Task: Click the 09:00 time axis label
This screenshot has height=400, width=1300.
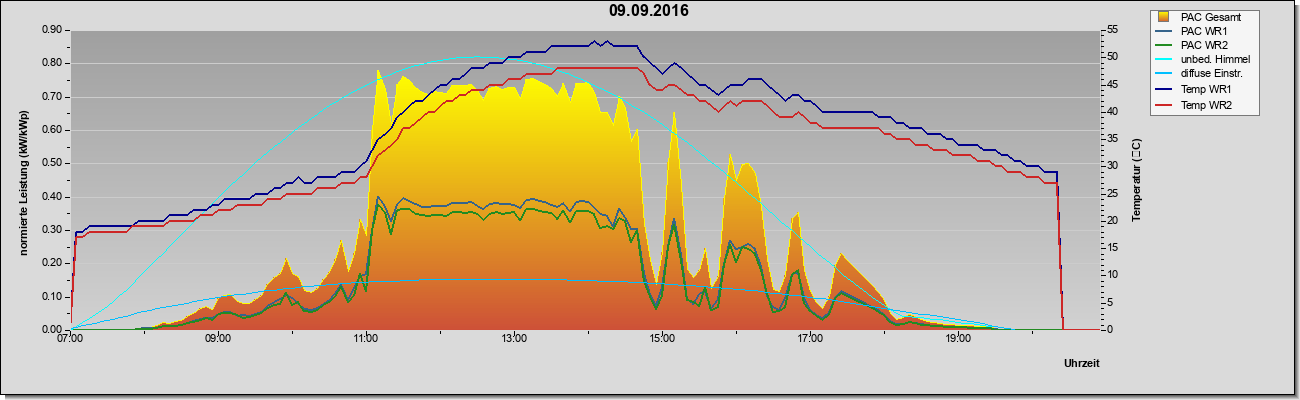Action: click(x=218, y=338)
